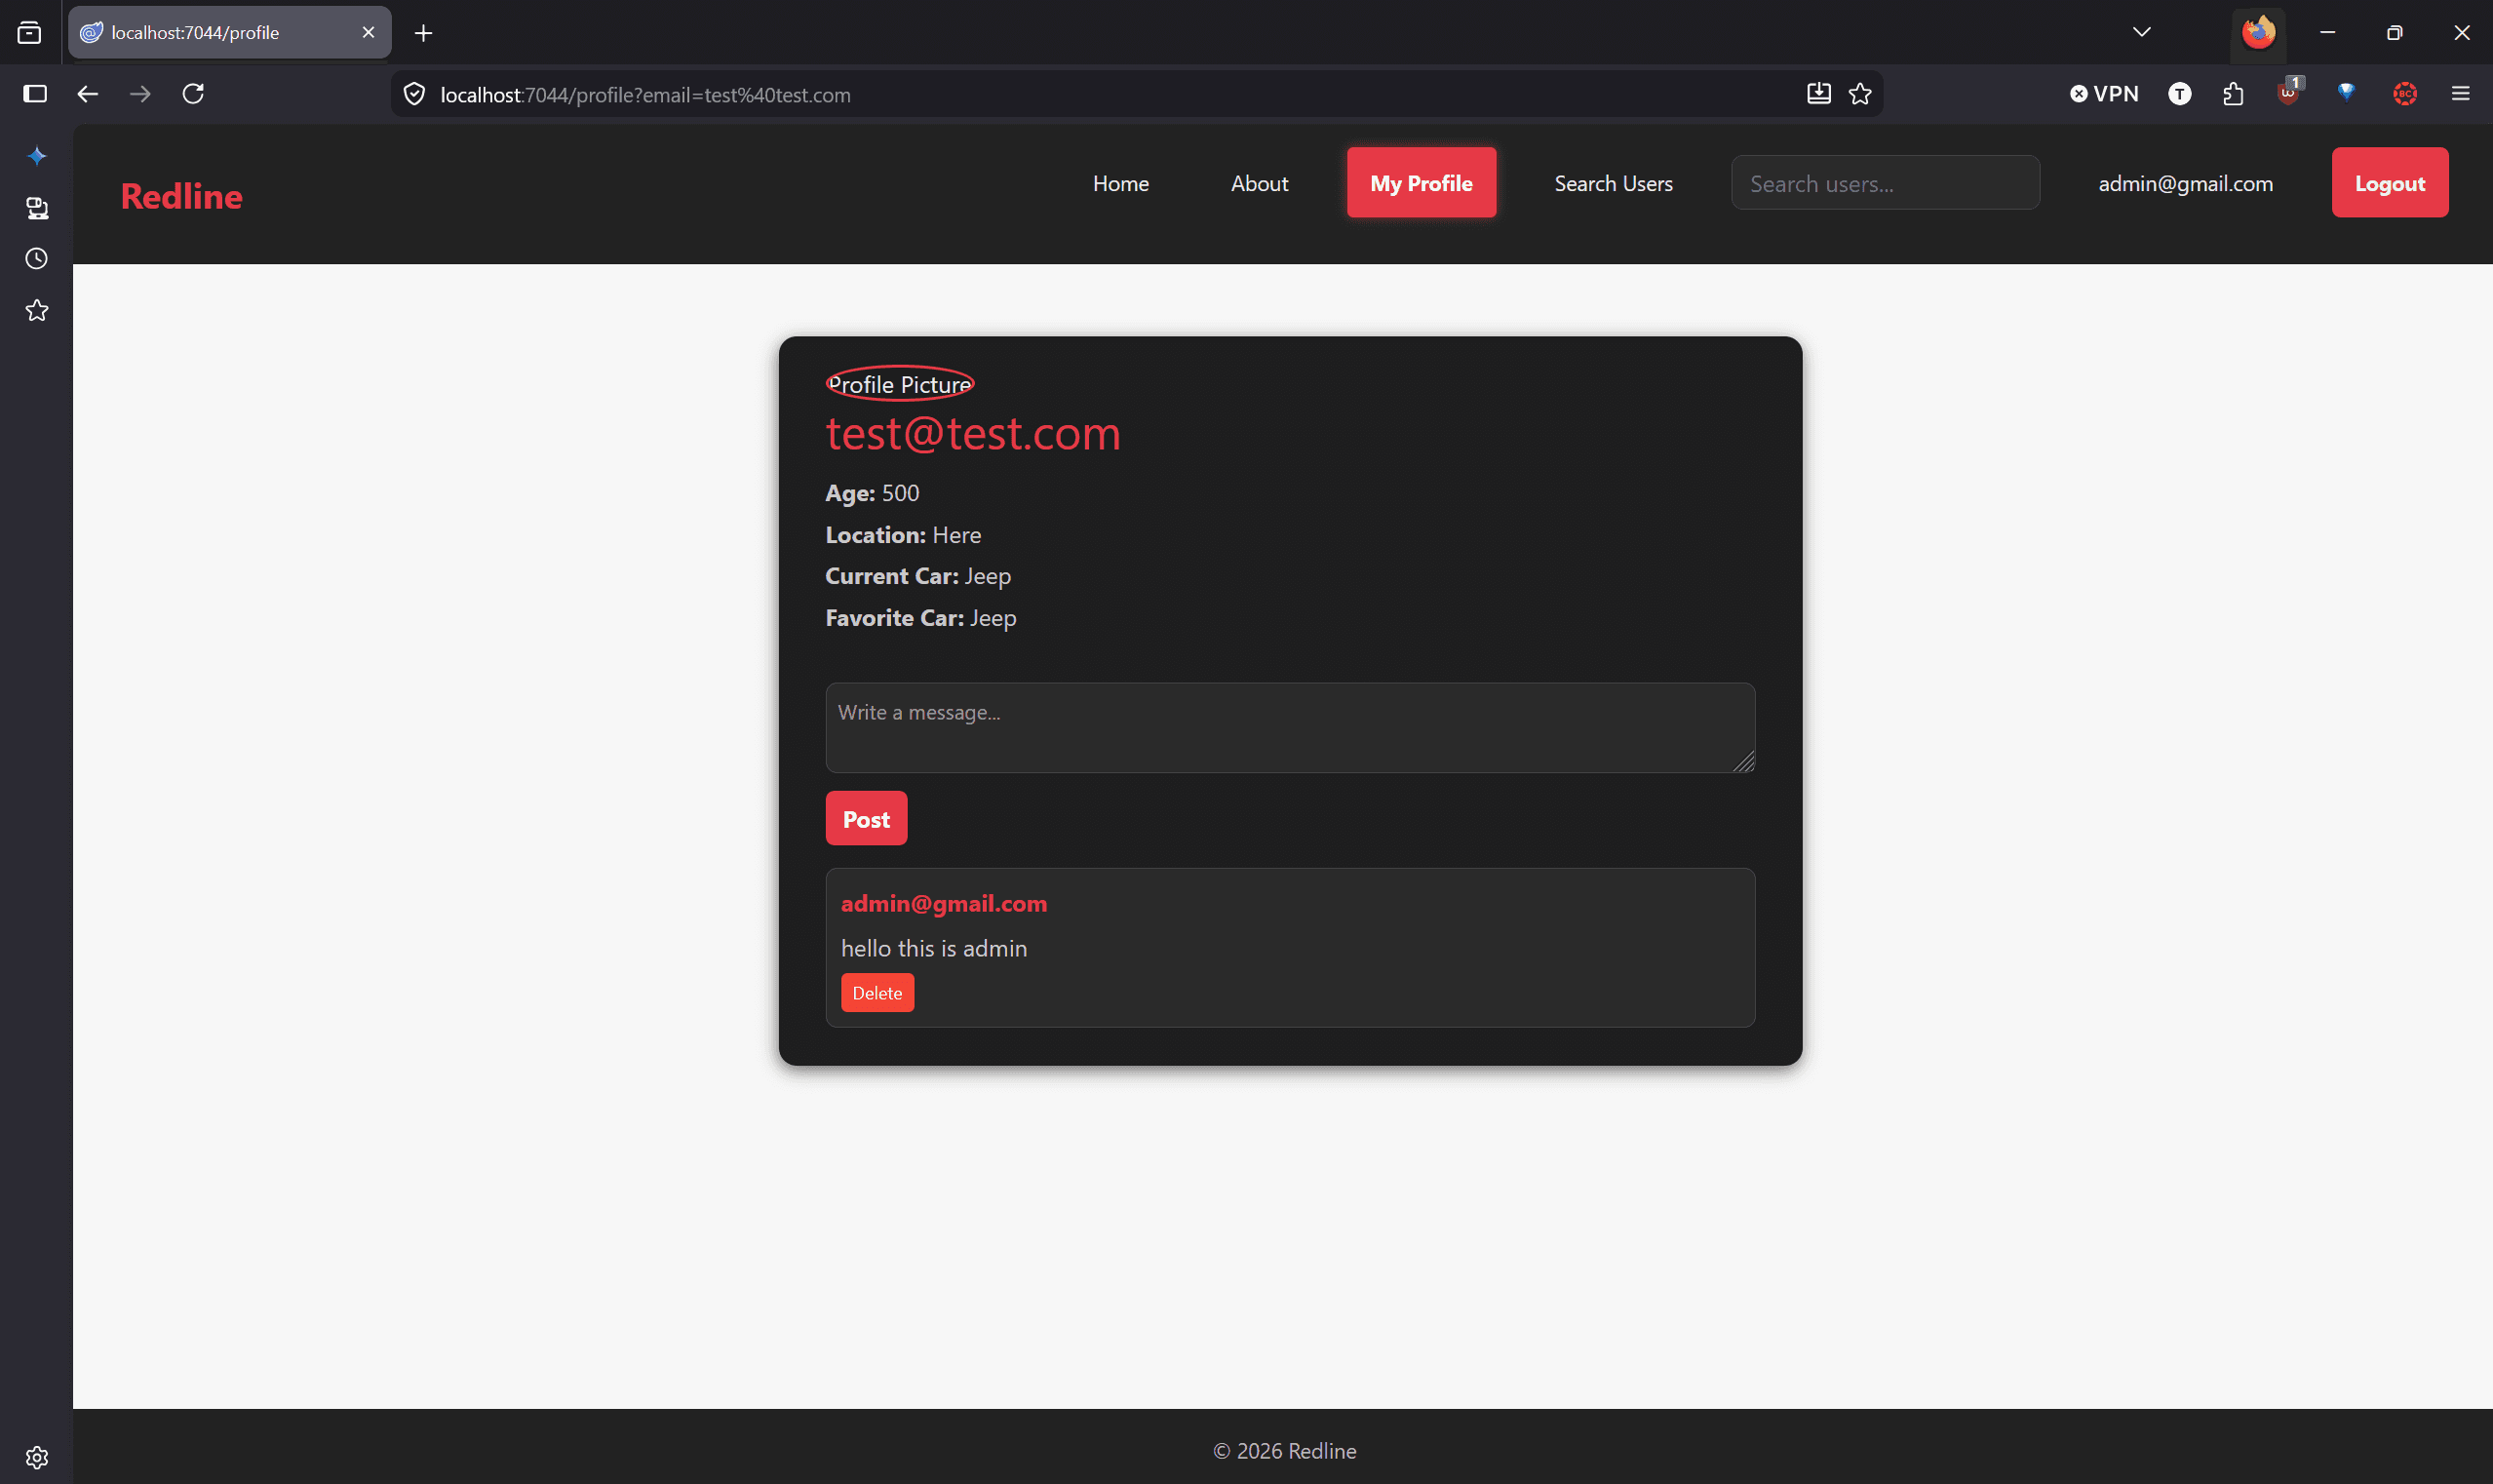Expand the list all tabs chevron

2141,32
